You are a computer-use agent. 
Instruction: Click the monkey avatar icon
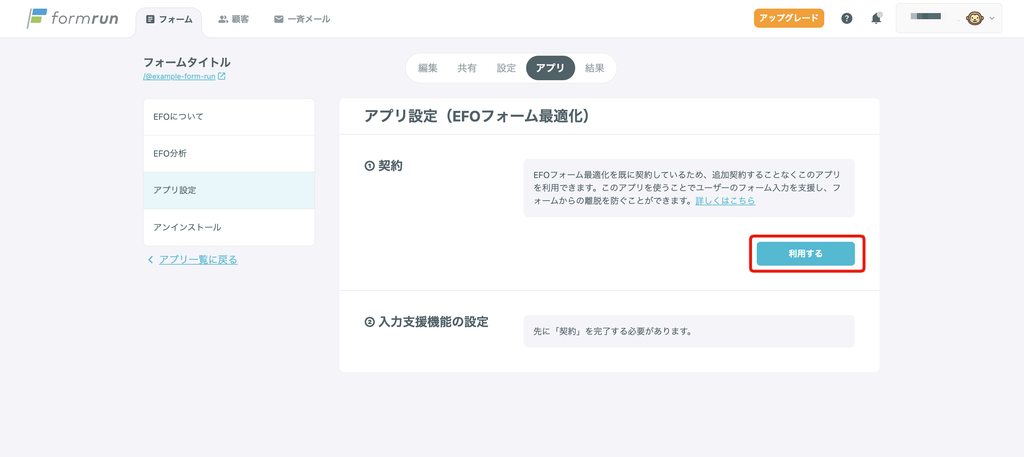click(x=974, y=19)
